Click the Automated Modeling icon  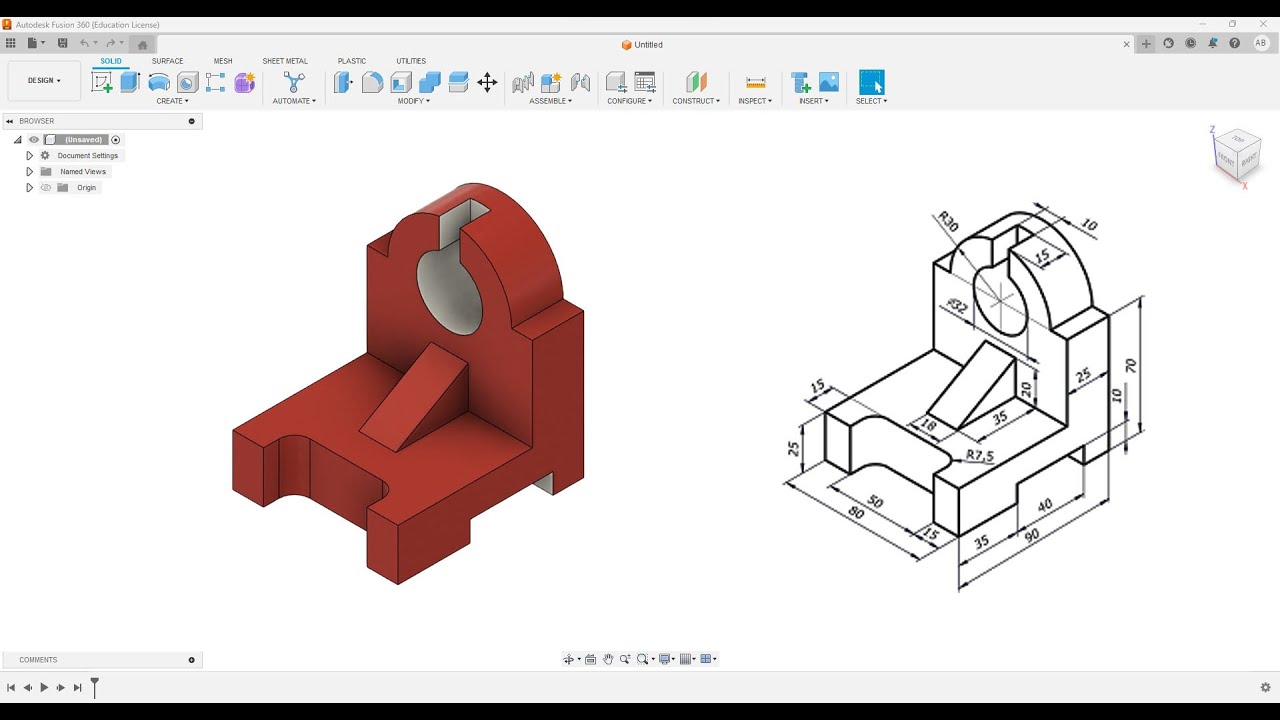[294, 83]
